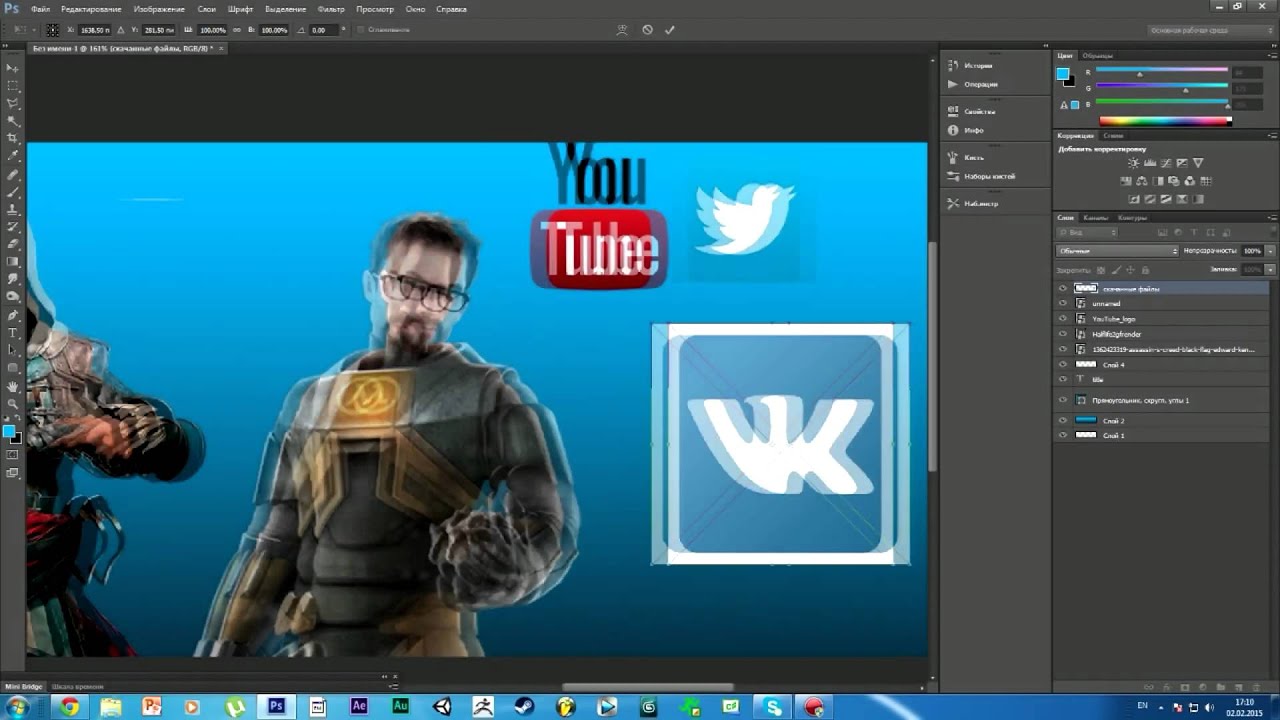Select the Clone Stamp tool

tap(13, 209)
